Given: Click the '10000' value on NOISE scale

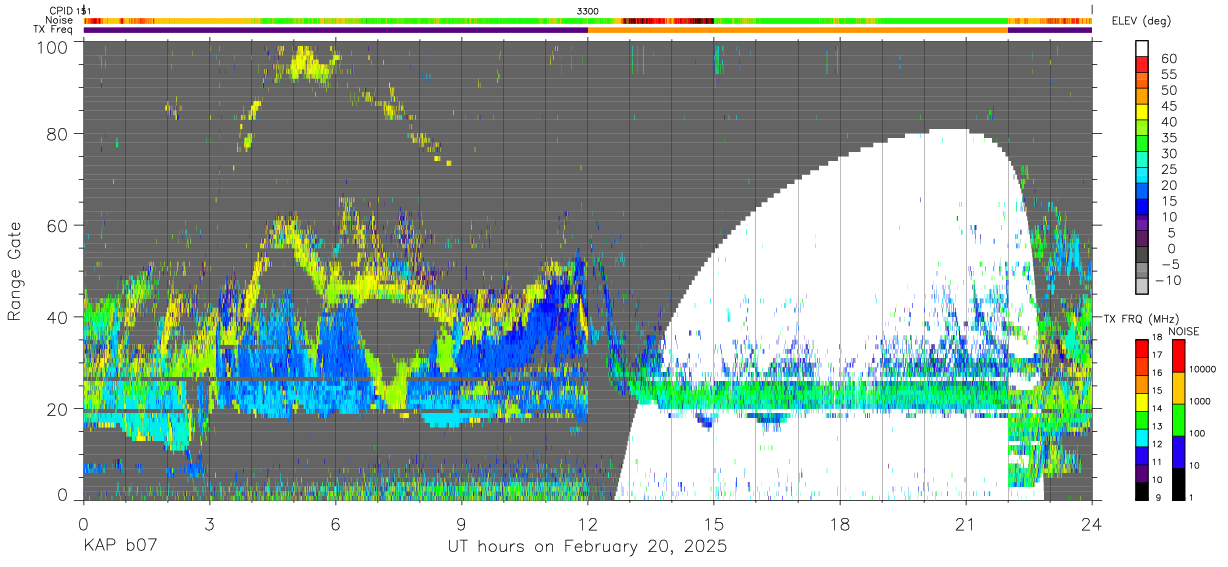Looking at the screenshot, I should pyautogui.click(x=1202, y=369).
